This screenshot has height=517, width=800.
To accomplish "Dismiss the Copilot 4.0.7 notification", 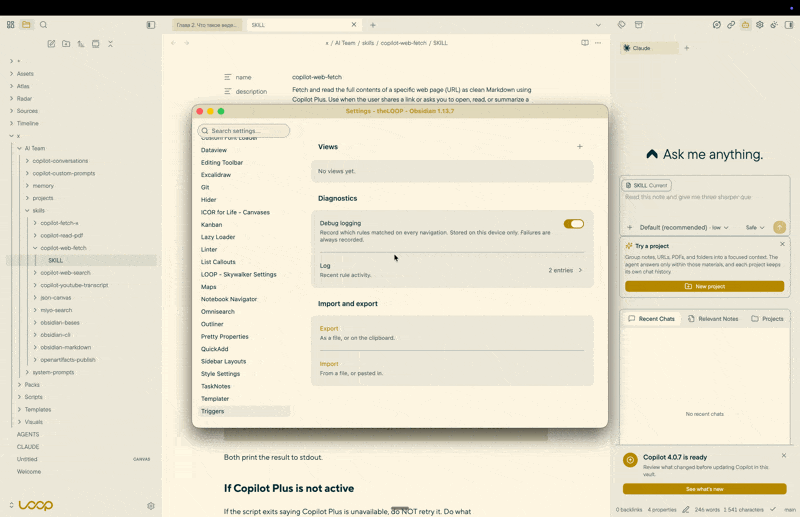I will click(784, 455).
